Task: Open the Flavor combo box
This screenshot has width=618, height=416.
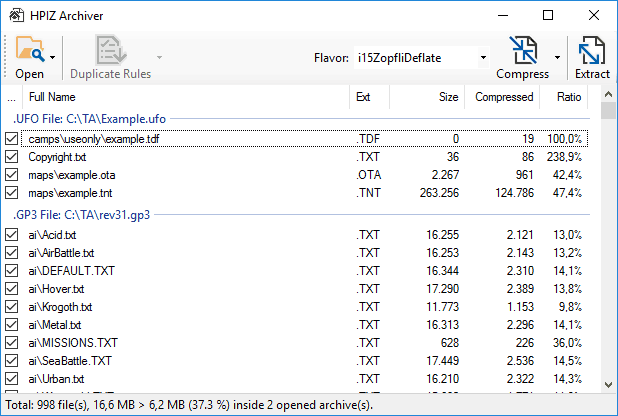Action: point(421,58)
